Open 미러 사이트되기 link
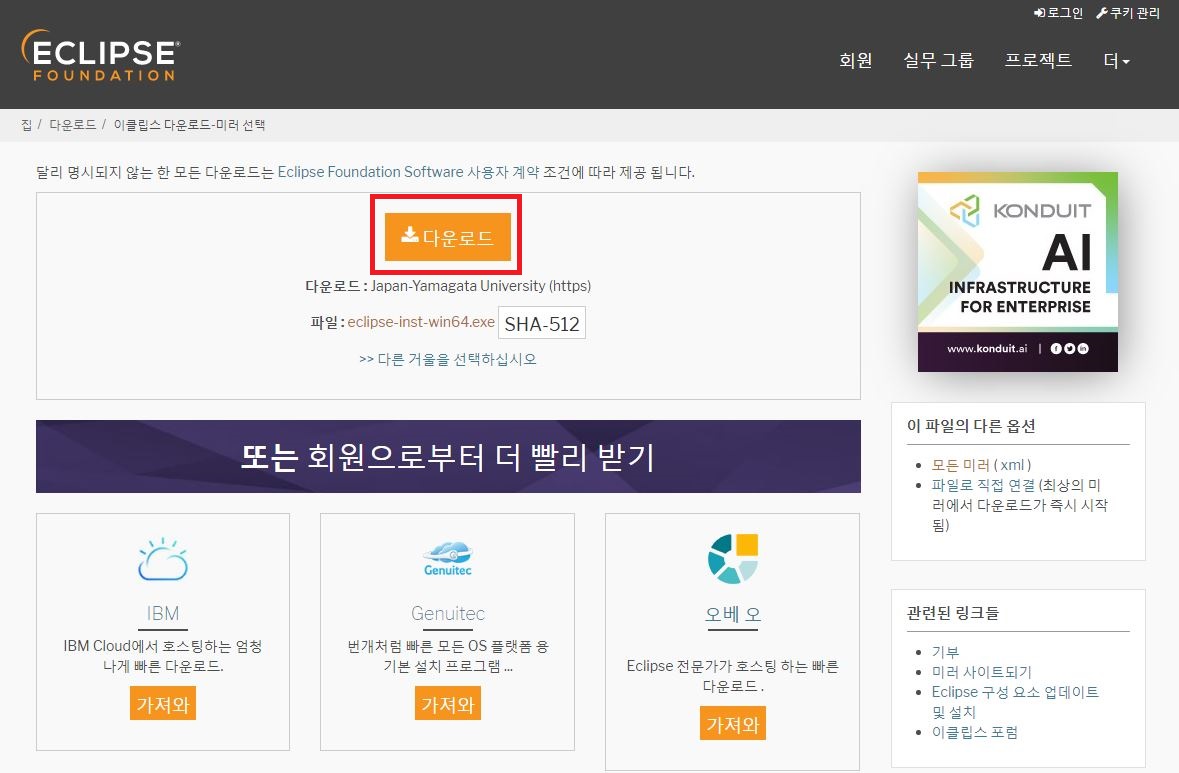 [981, 671]
